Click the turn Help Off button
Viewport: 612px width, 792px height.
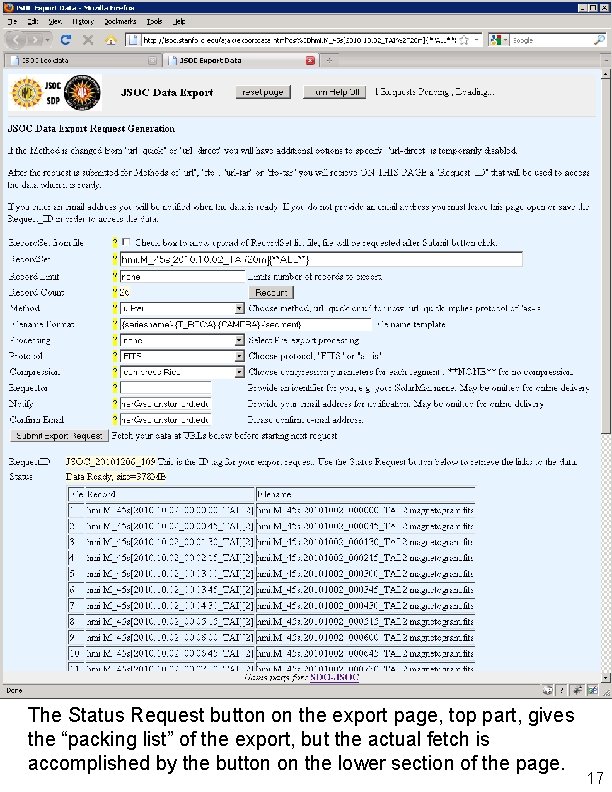coord(334,92)
